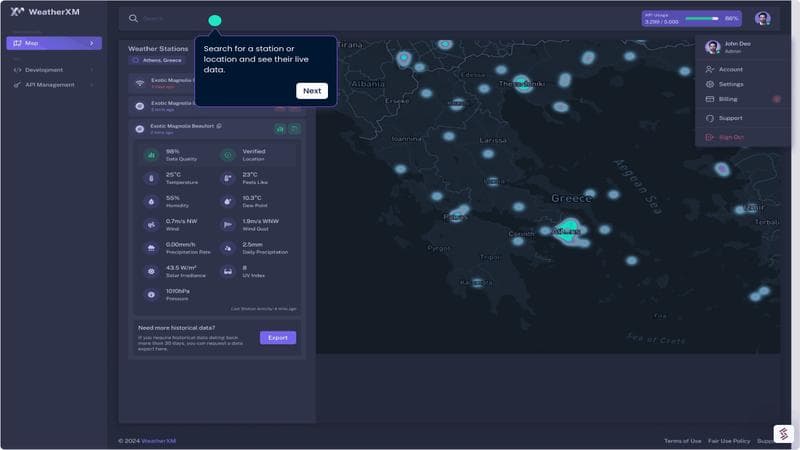This screenshot has width=800, height=450.
Task: Click the Export button for historical data
Action: tap(278, 338)
